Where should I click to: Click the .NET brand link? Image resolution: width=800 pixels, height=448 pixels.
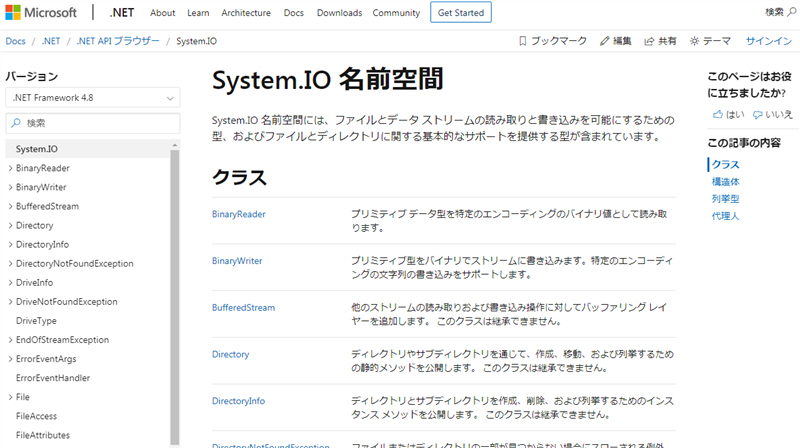(121, 12)
